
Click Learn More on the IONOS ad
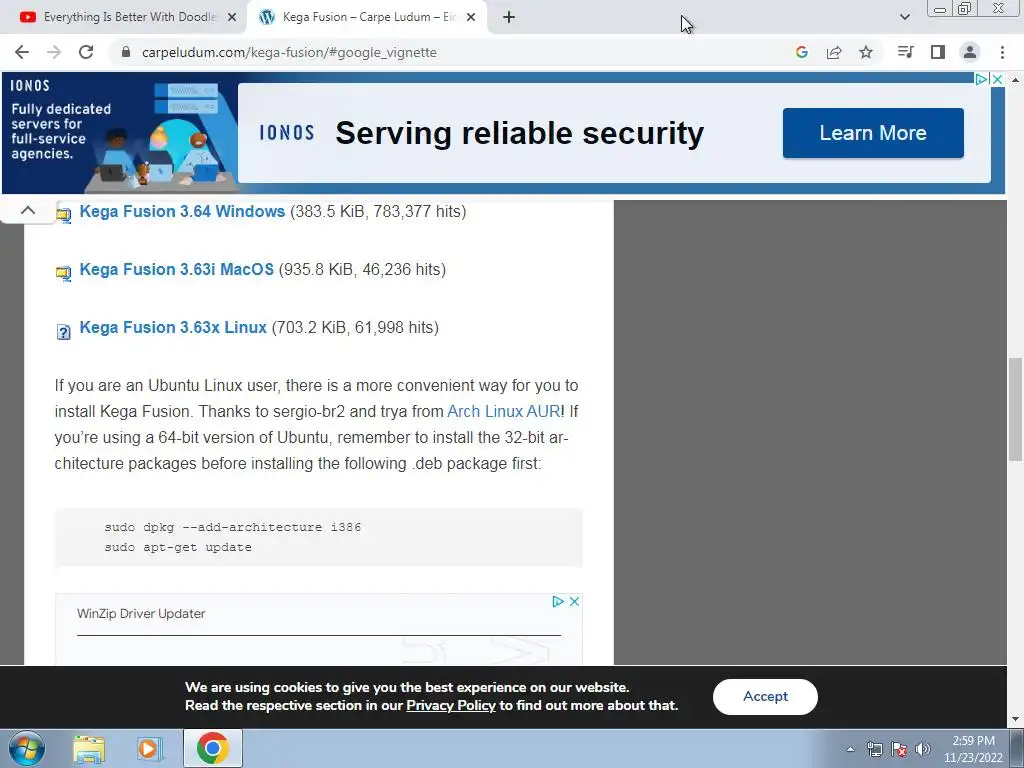coord(873,133)
